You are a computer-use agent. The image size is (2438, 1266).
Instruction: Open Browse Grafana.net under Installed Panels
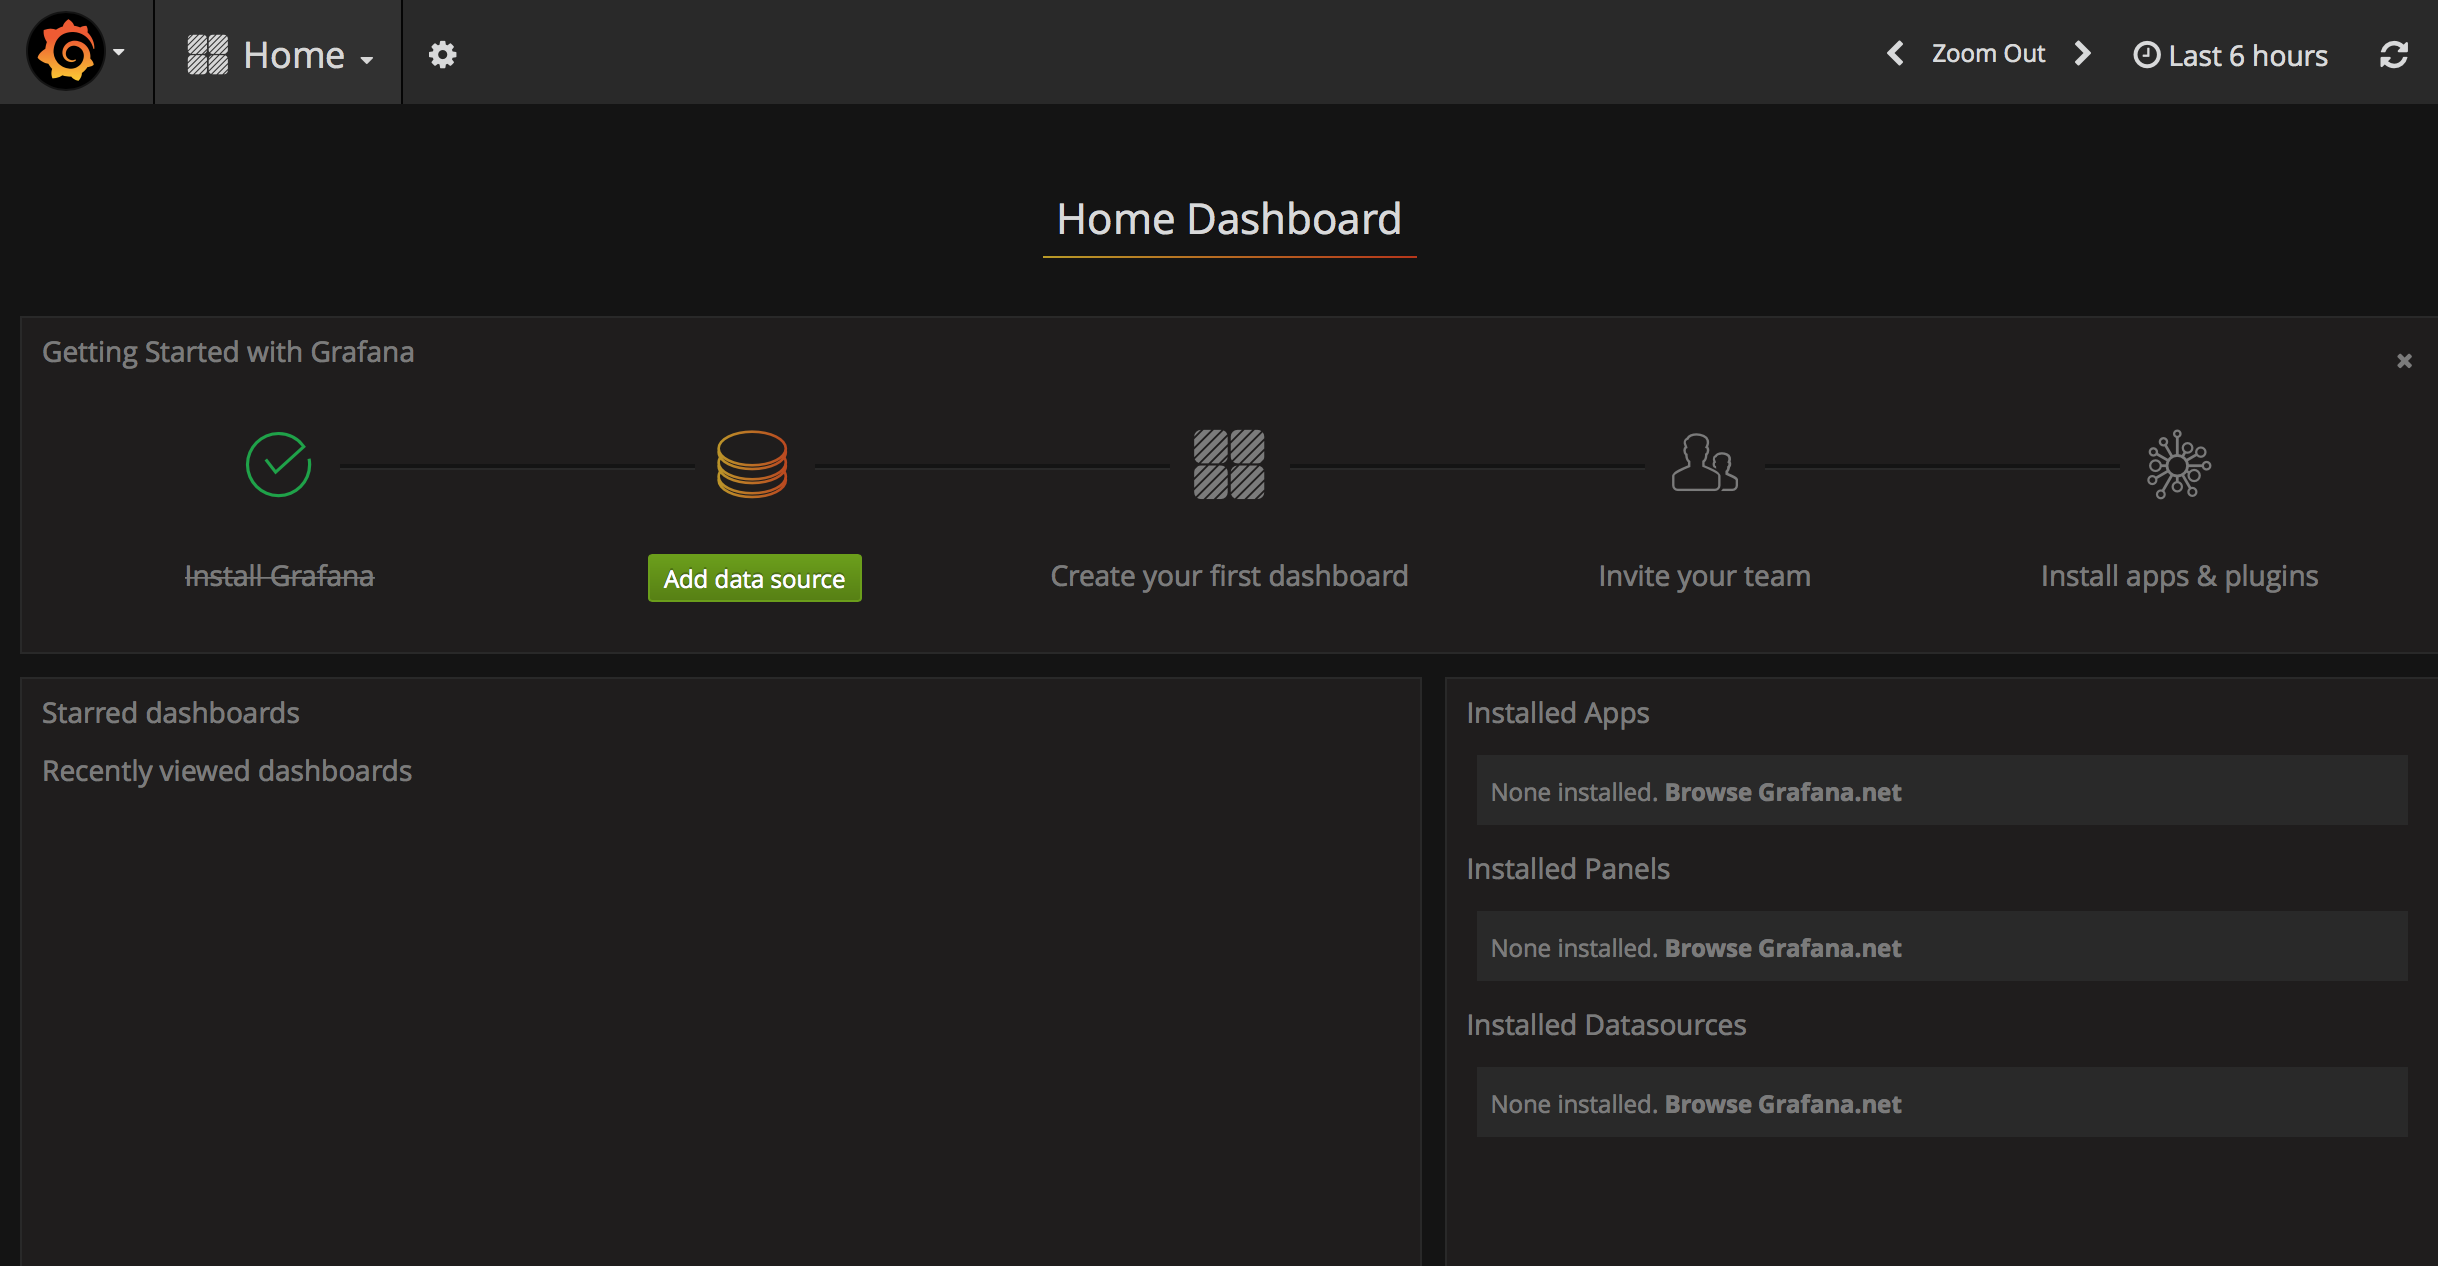pos(1783,948)
